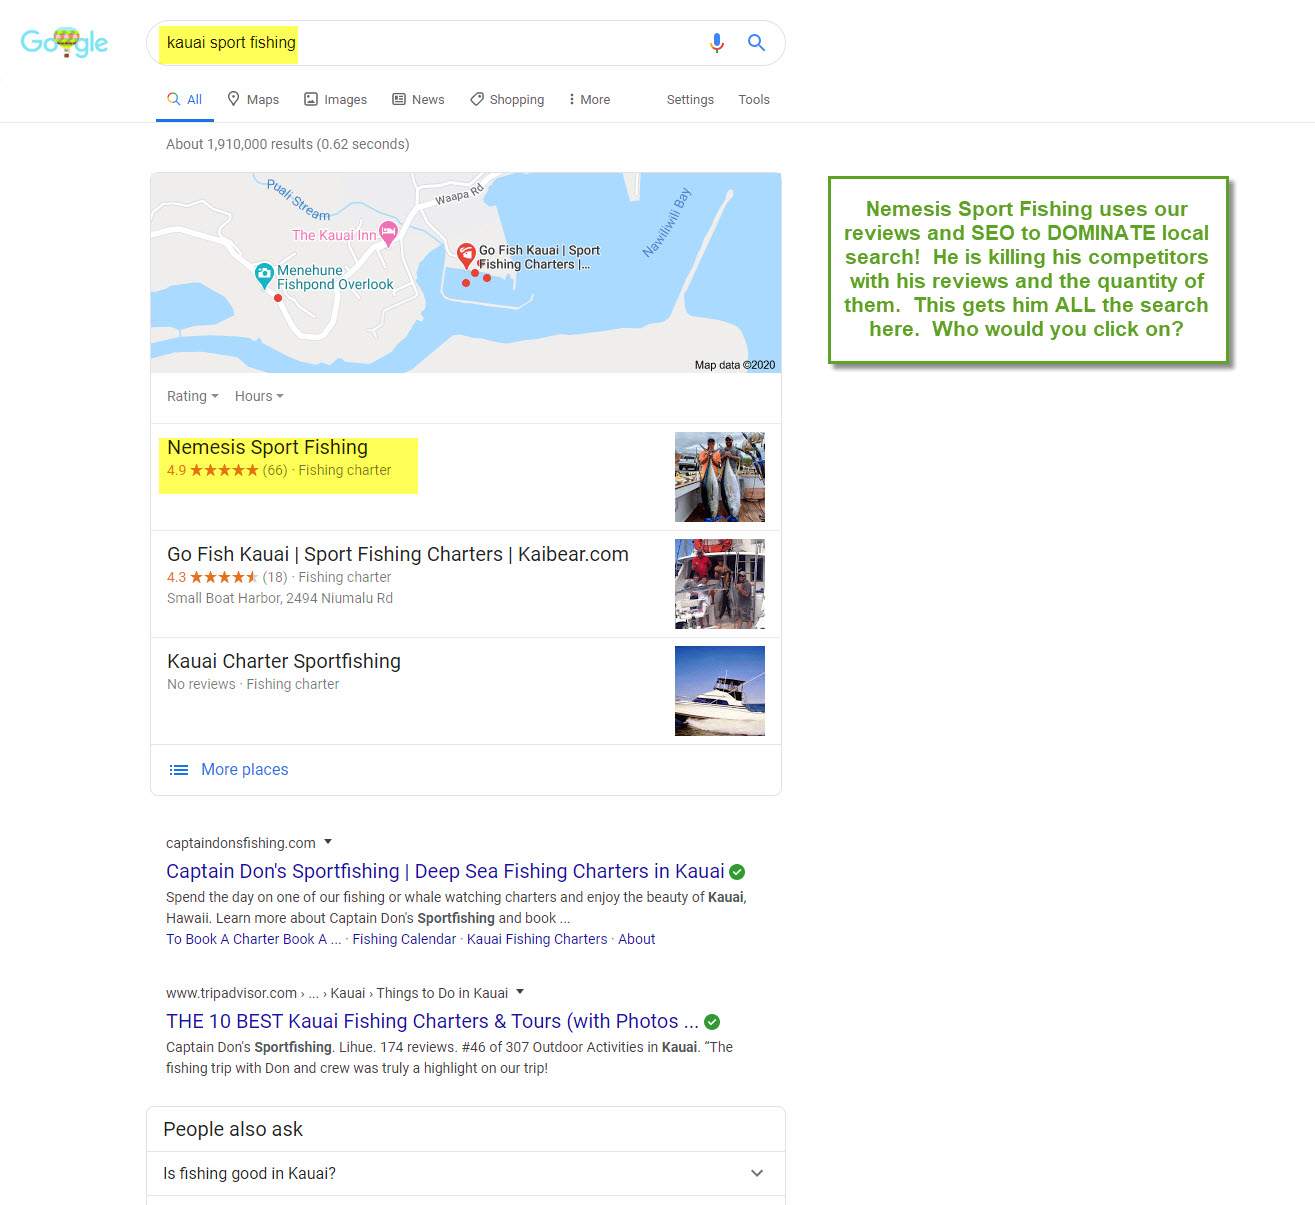Click 'To Book A Charter Book A ...' sitelink
This screenshot has width=1315, height=1205.
[x=254, y=939]
